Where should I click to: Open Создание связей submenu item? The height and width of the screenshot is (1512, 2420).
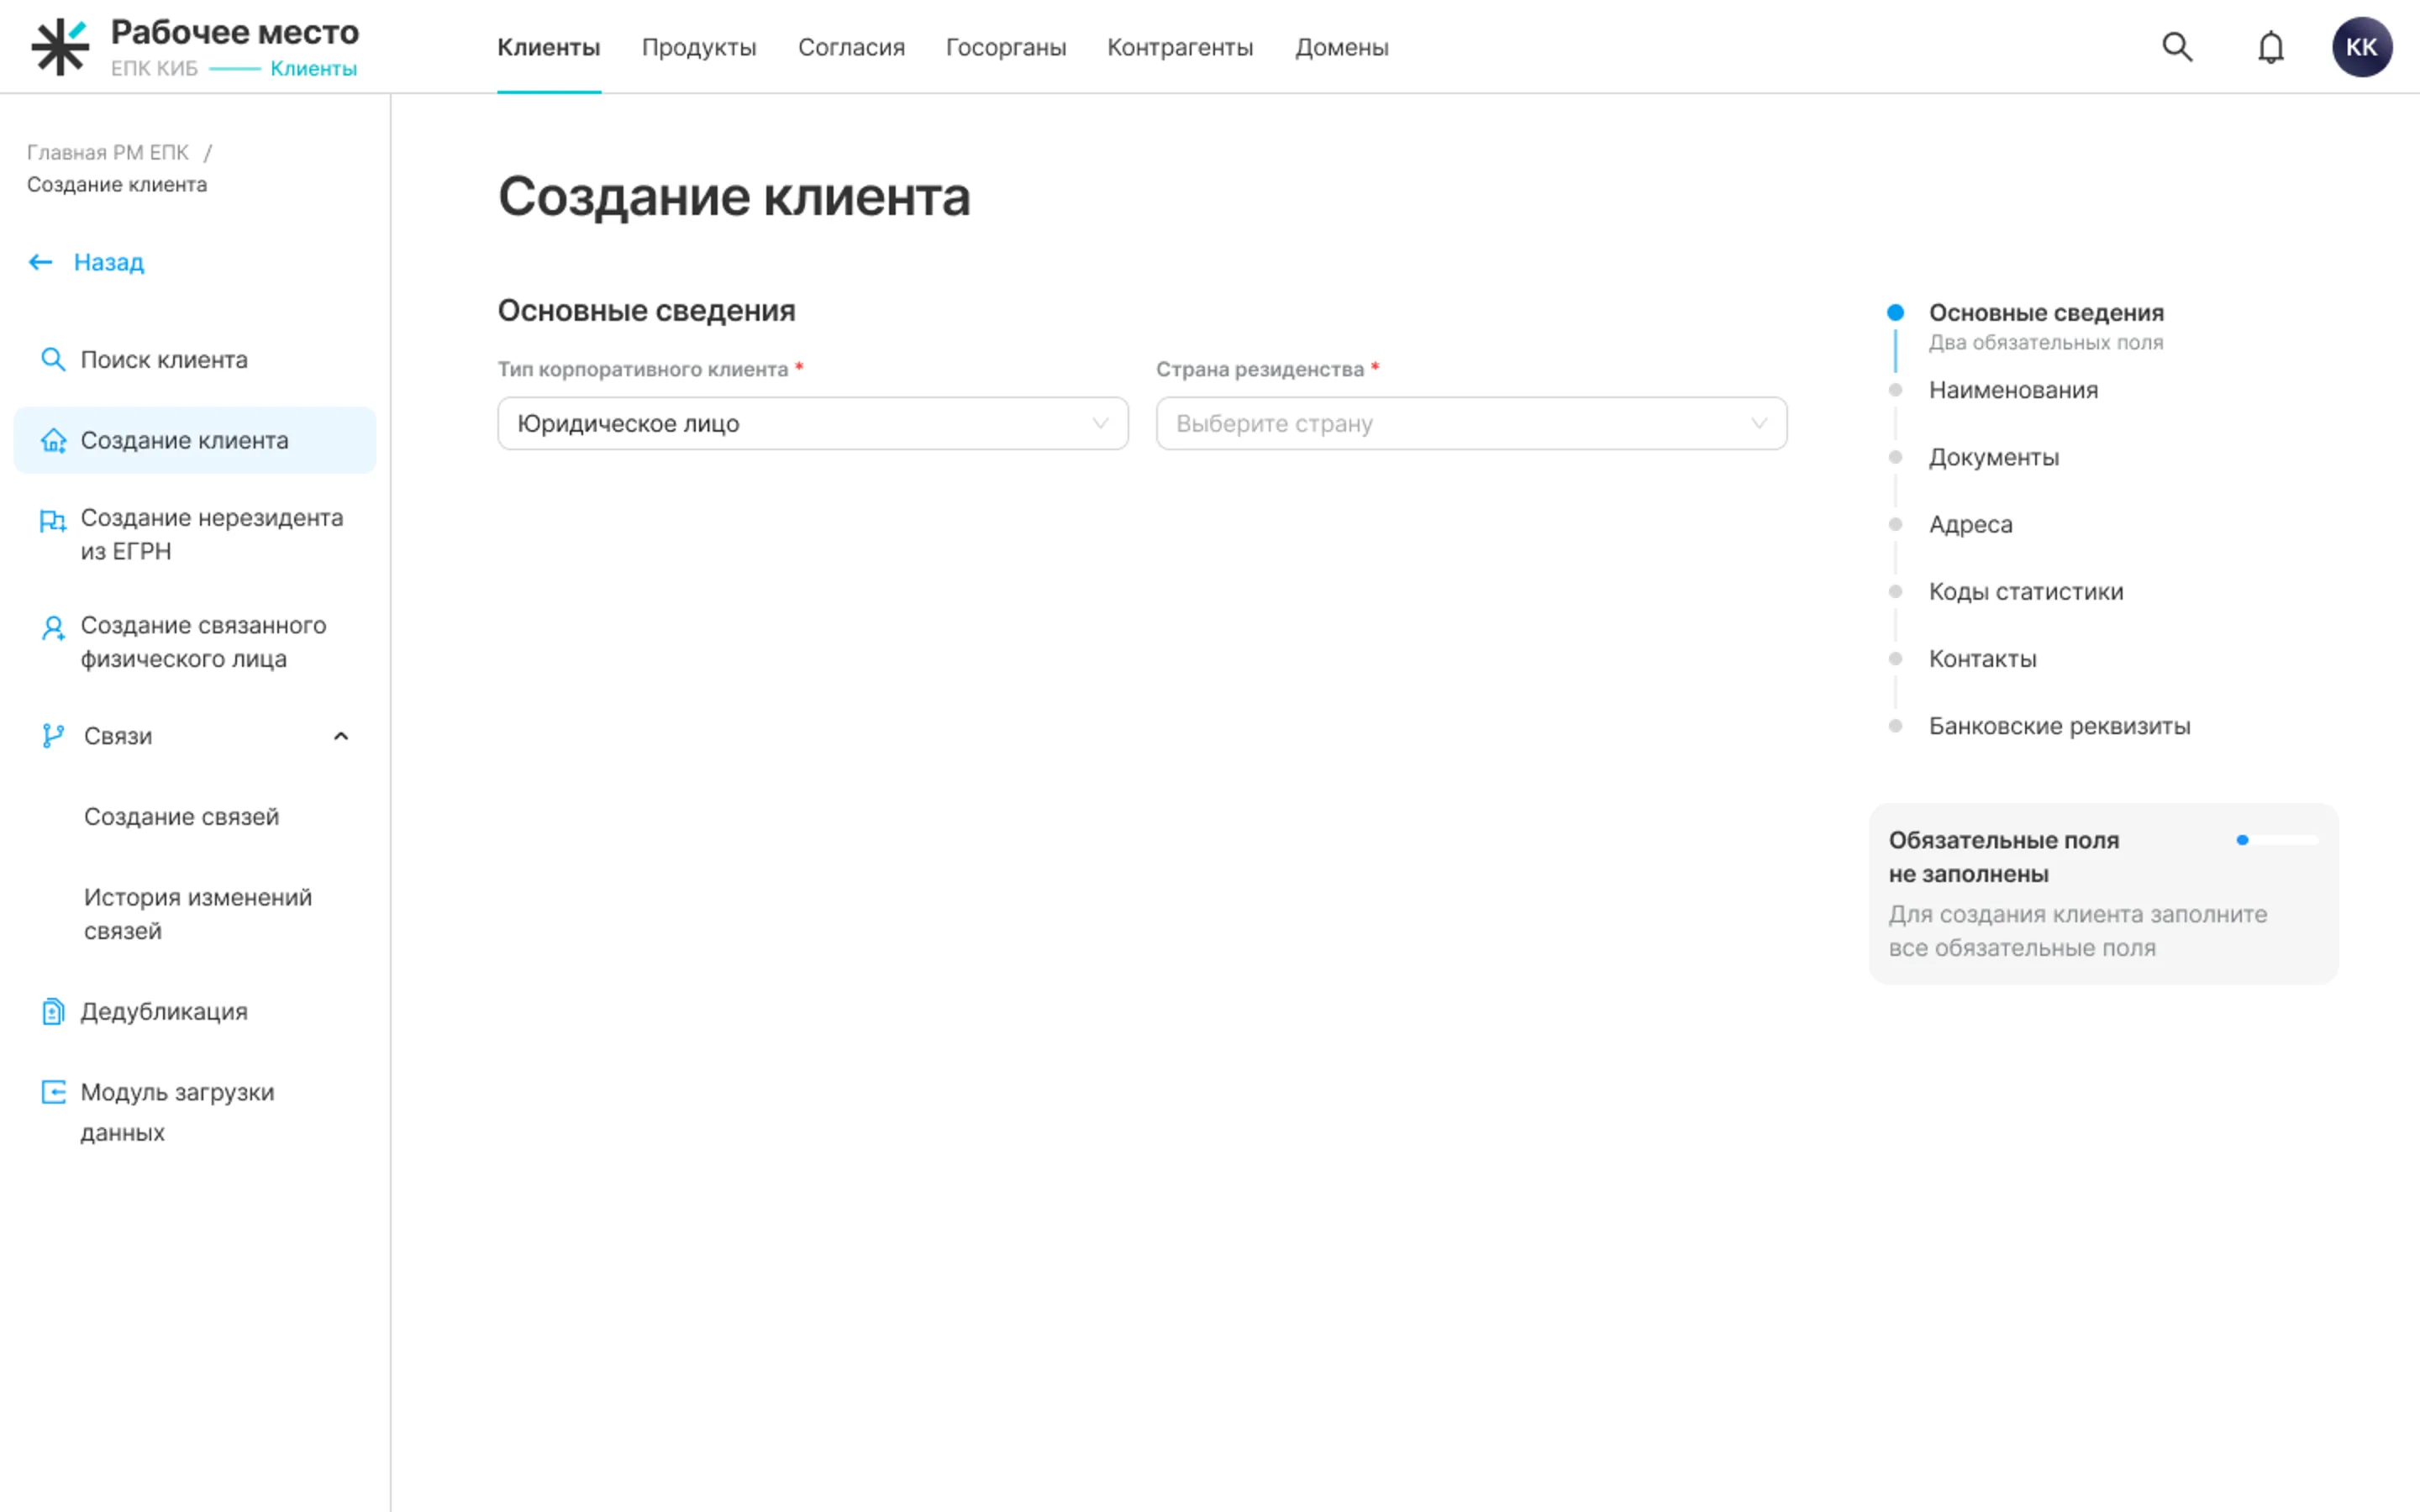click(181, 816)
